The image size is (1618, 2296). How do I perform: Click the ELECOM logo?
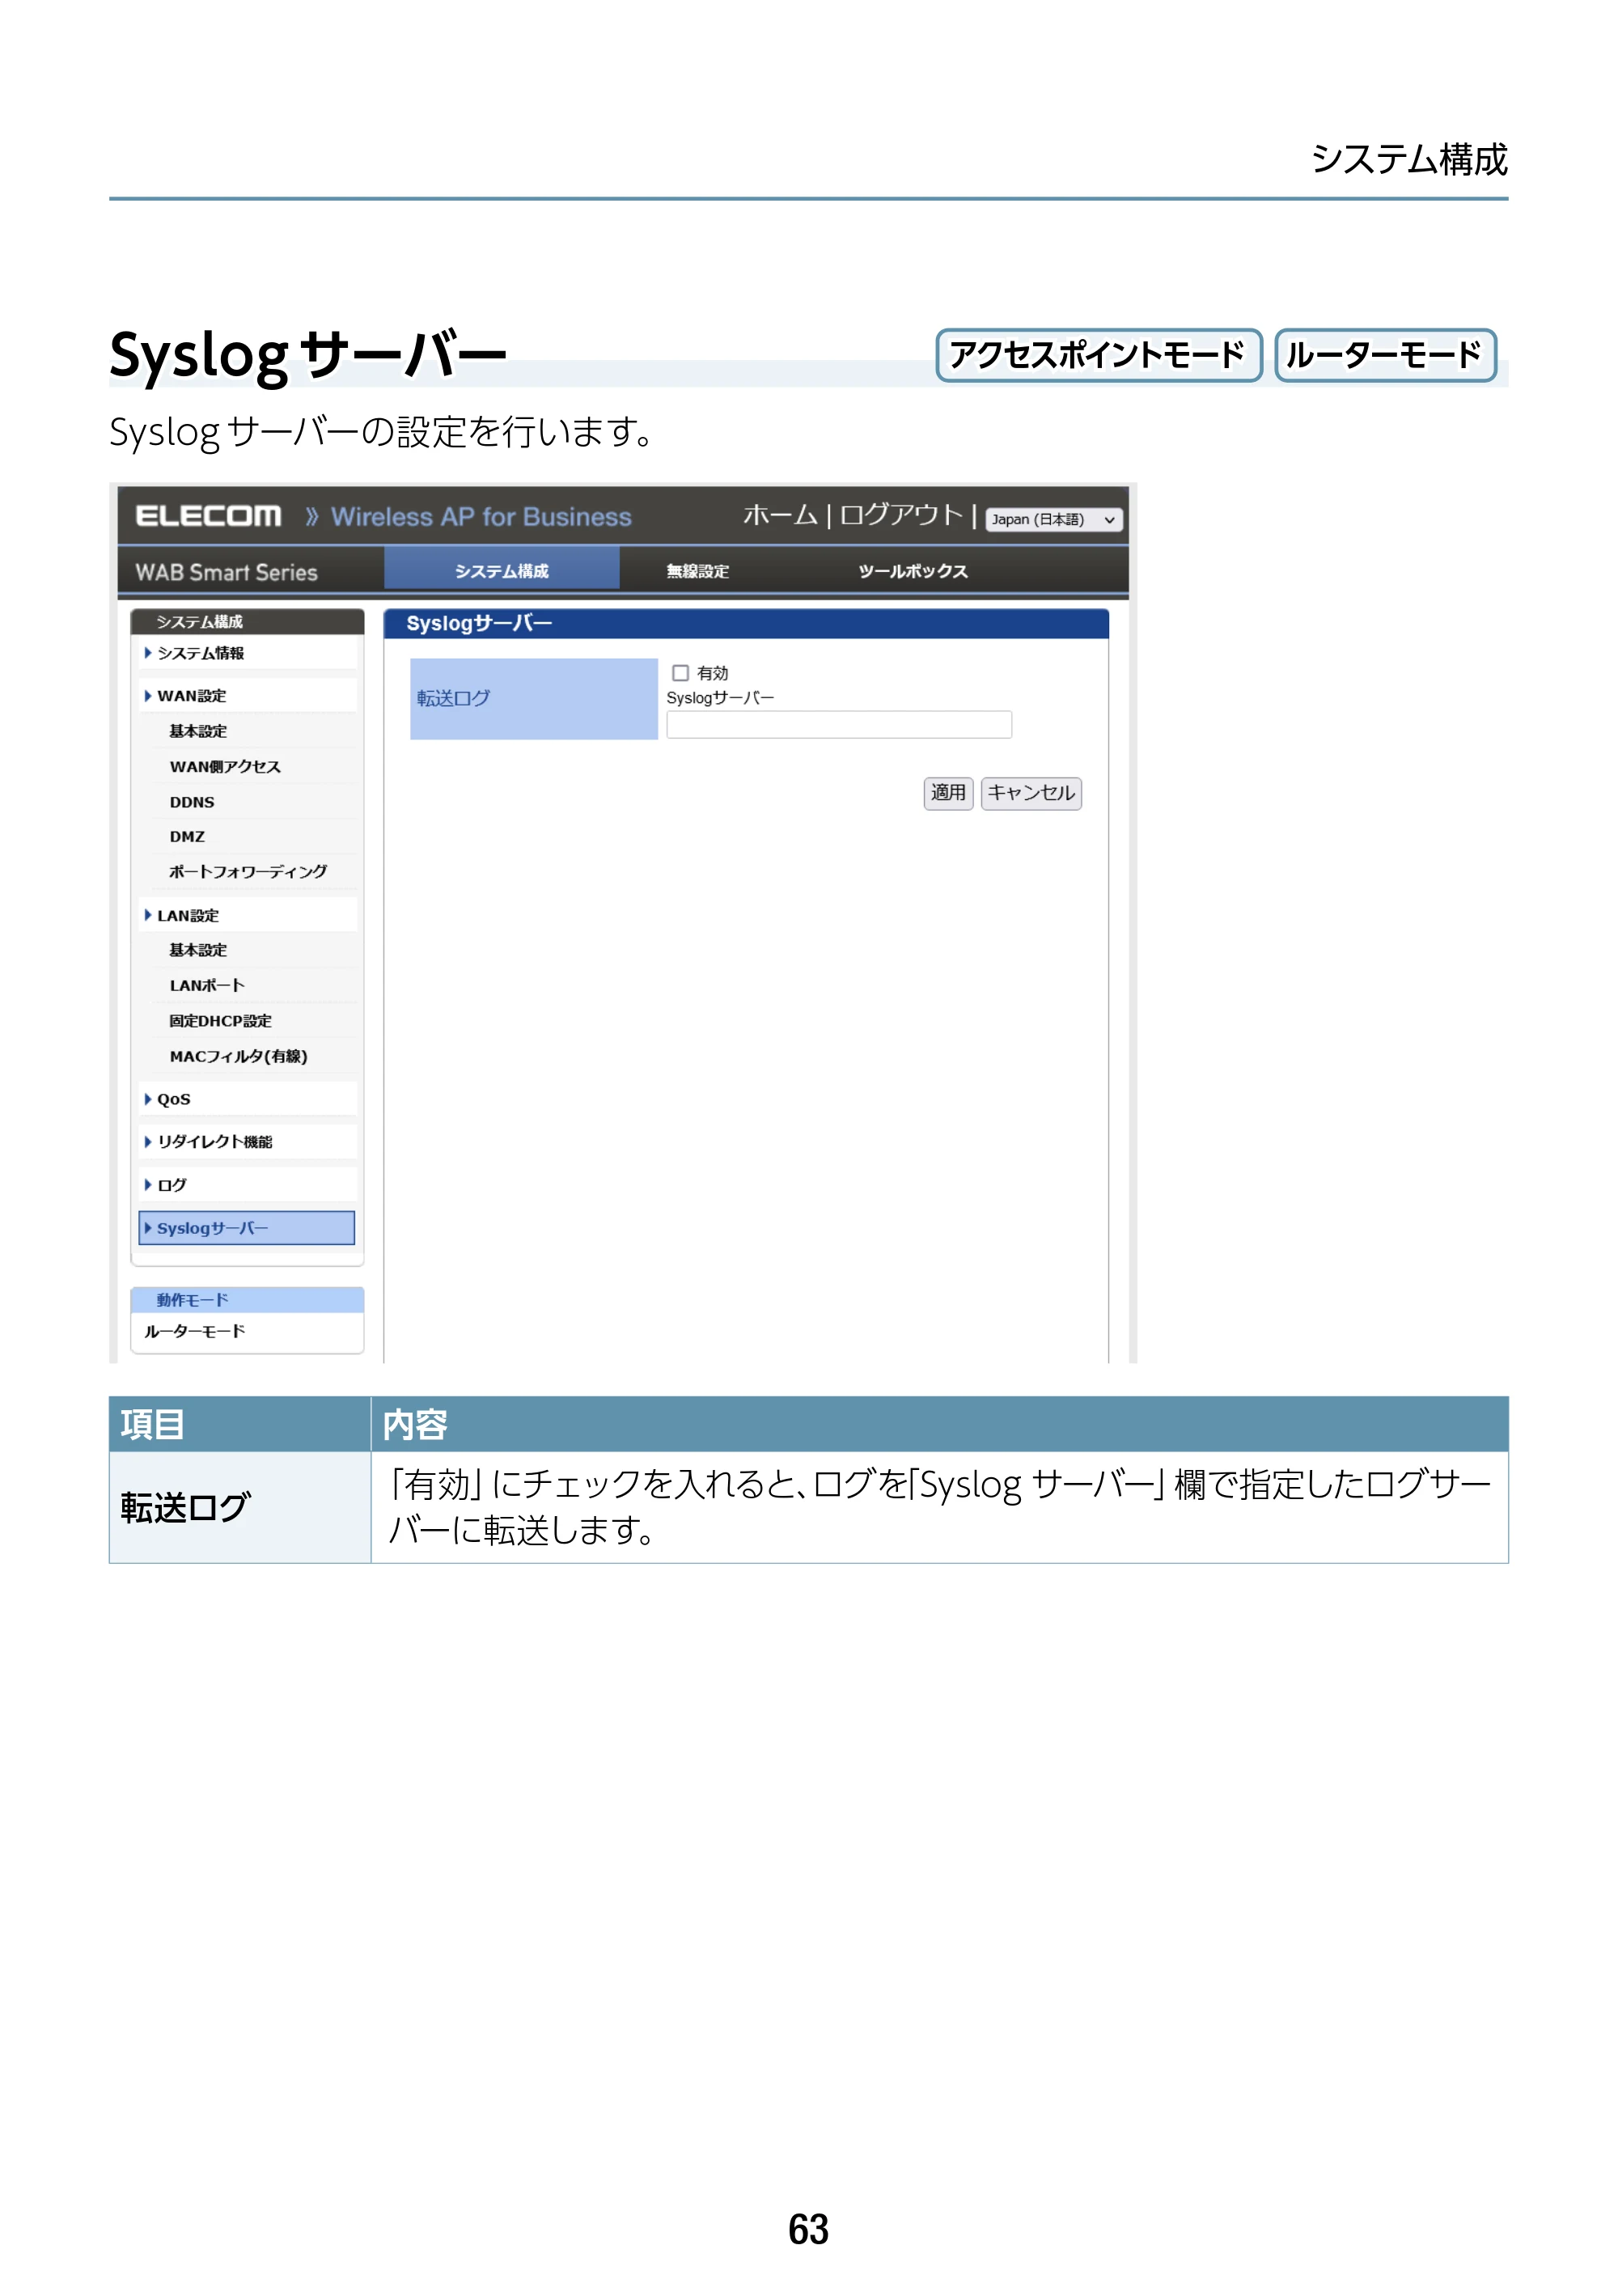(208, 516)
